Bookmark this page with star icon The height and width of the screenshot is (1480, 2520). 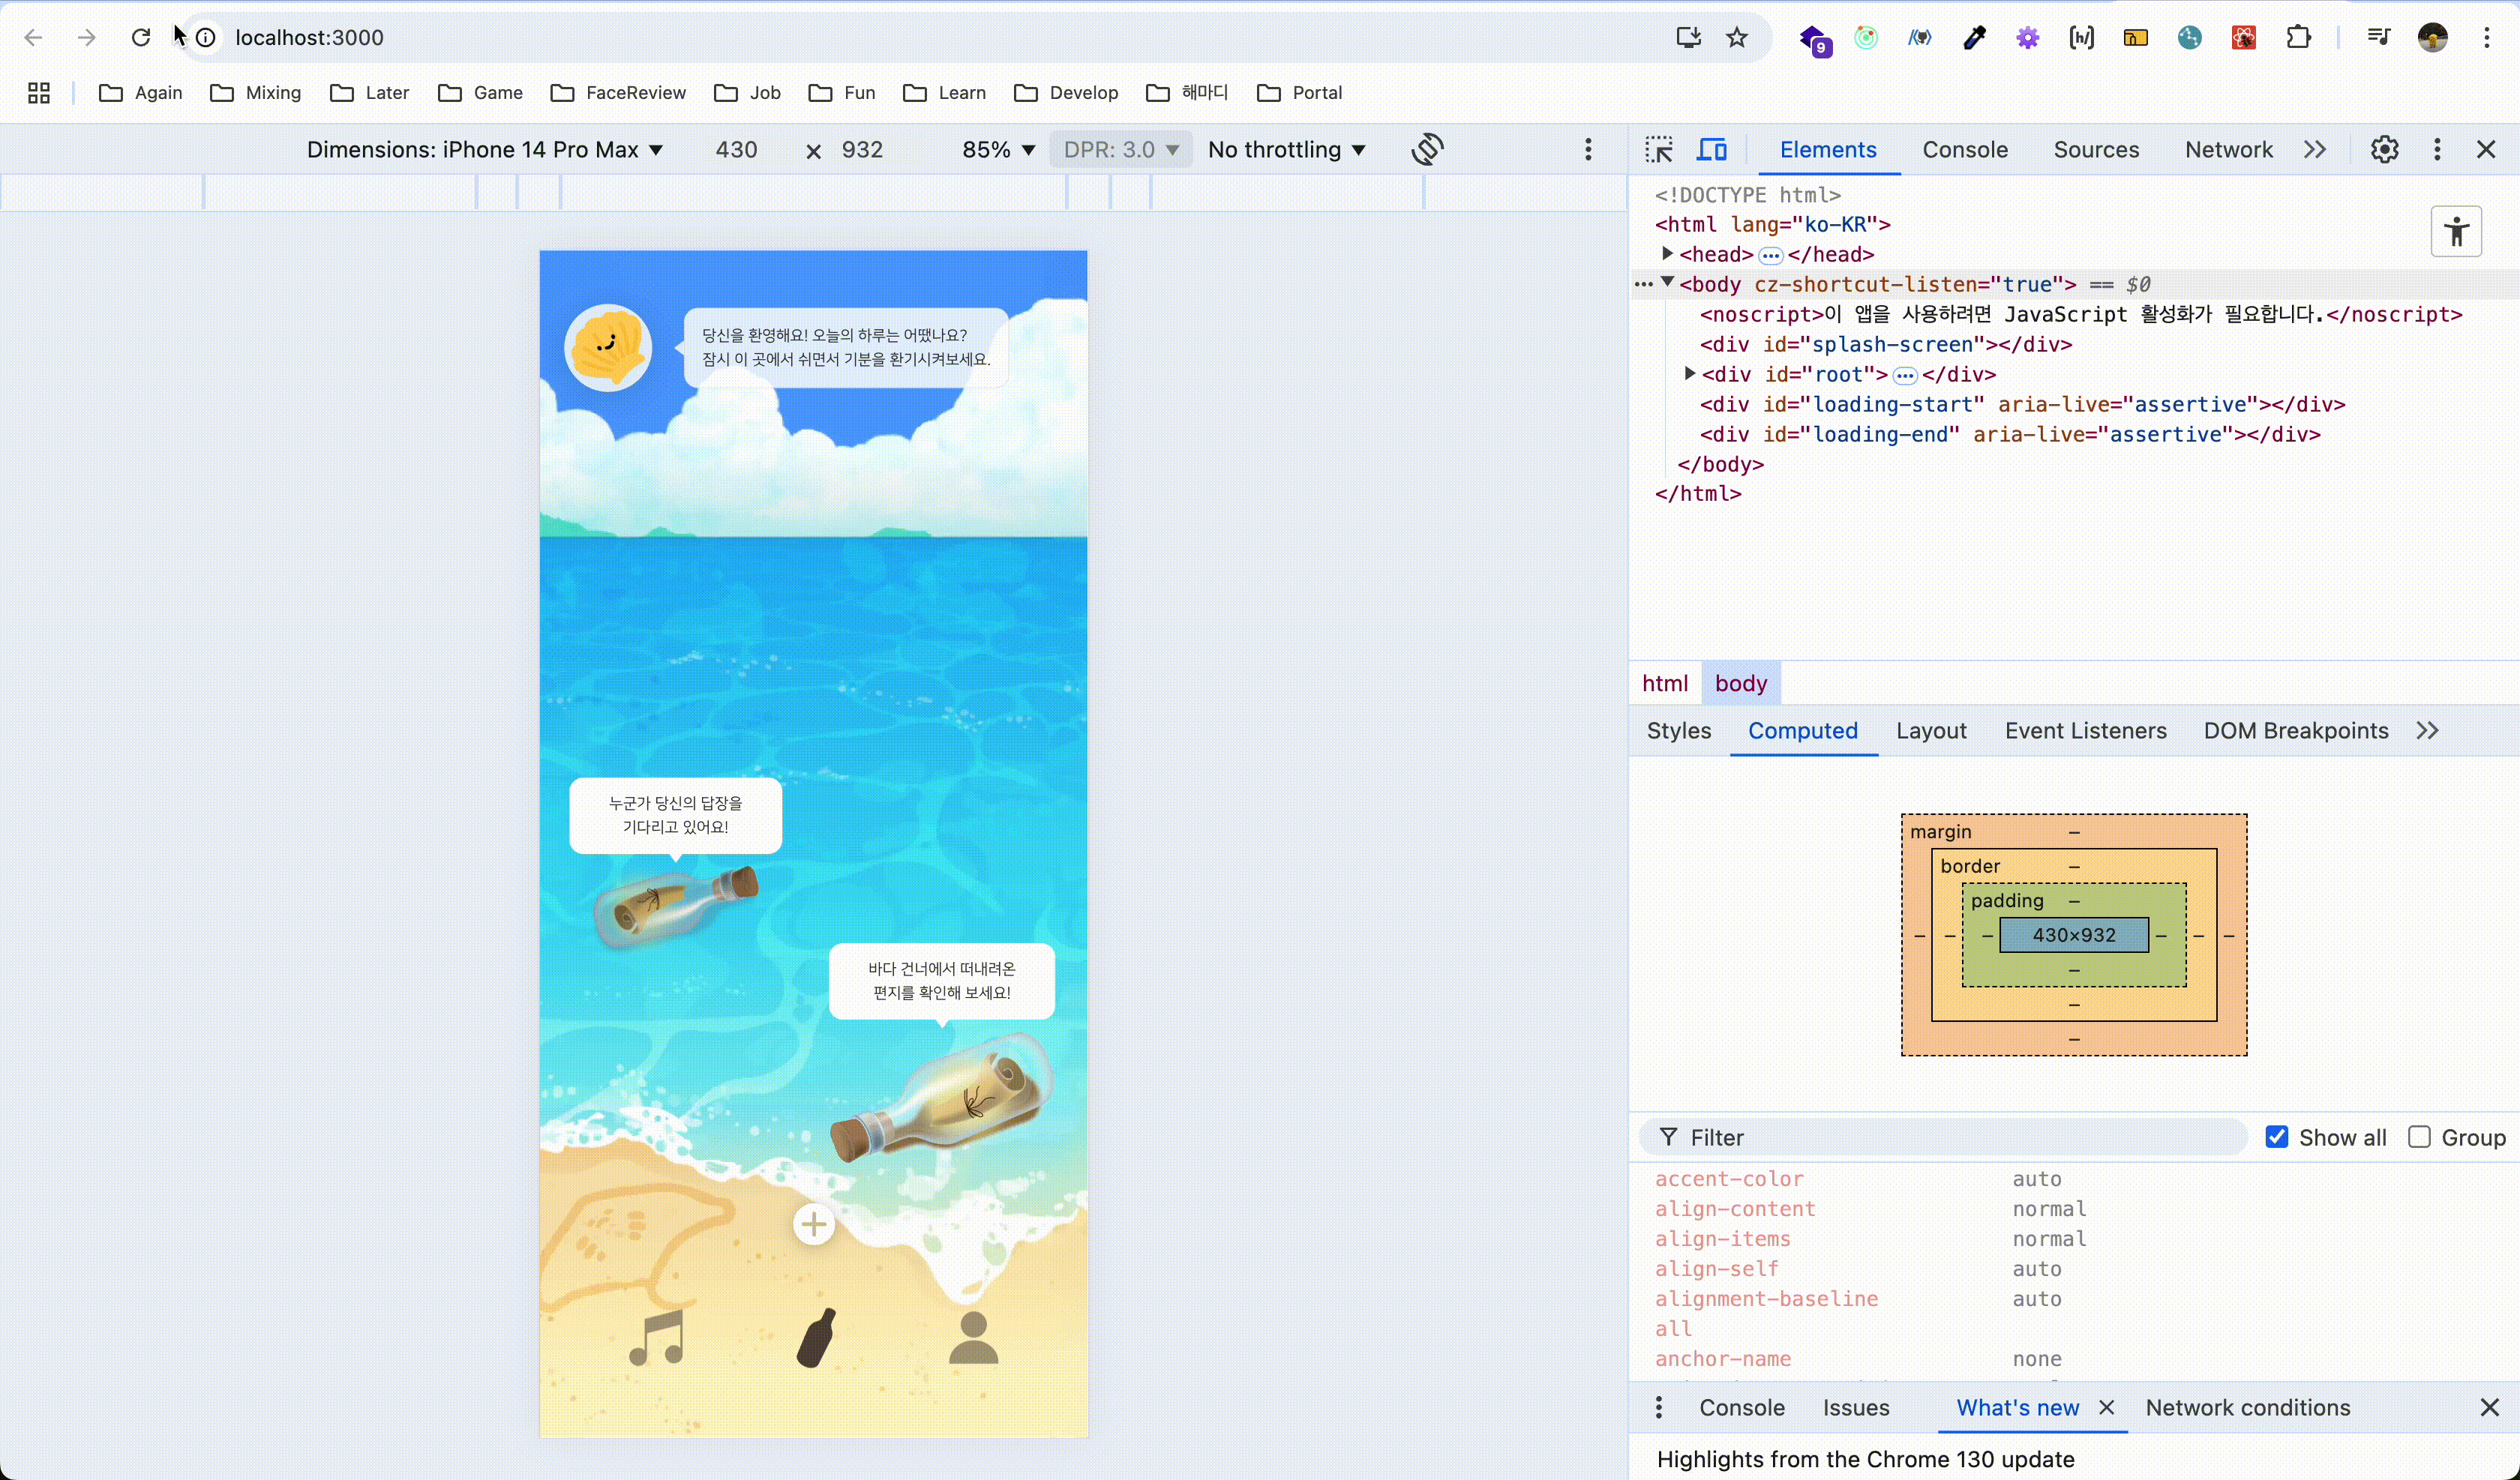click(x=1737, y=38)
